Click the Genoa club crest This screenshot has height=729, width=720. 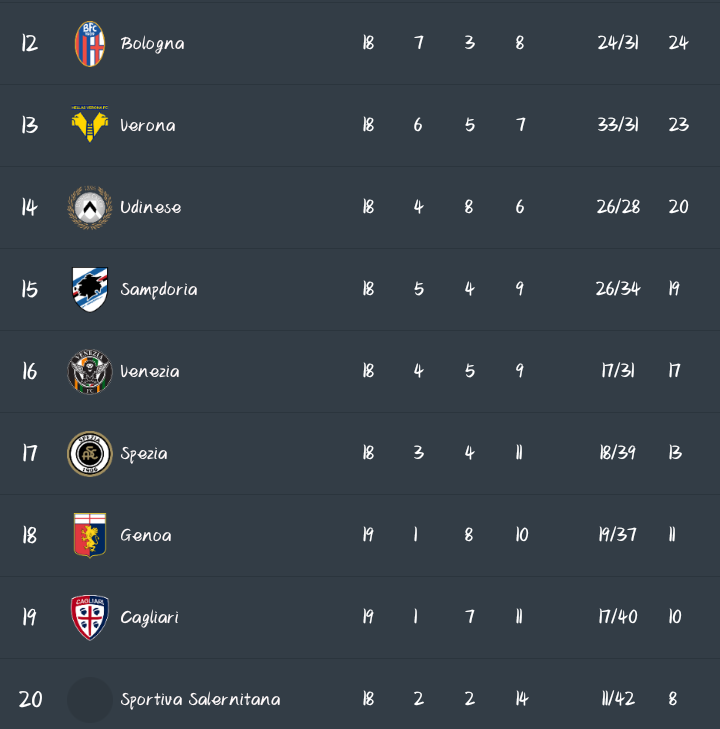90,536
